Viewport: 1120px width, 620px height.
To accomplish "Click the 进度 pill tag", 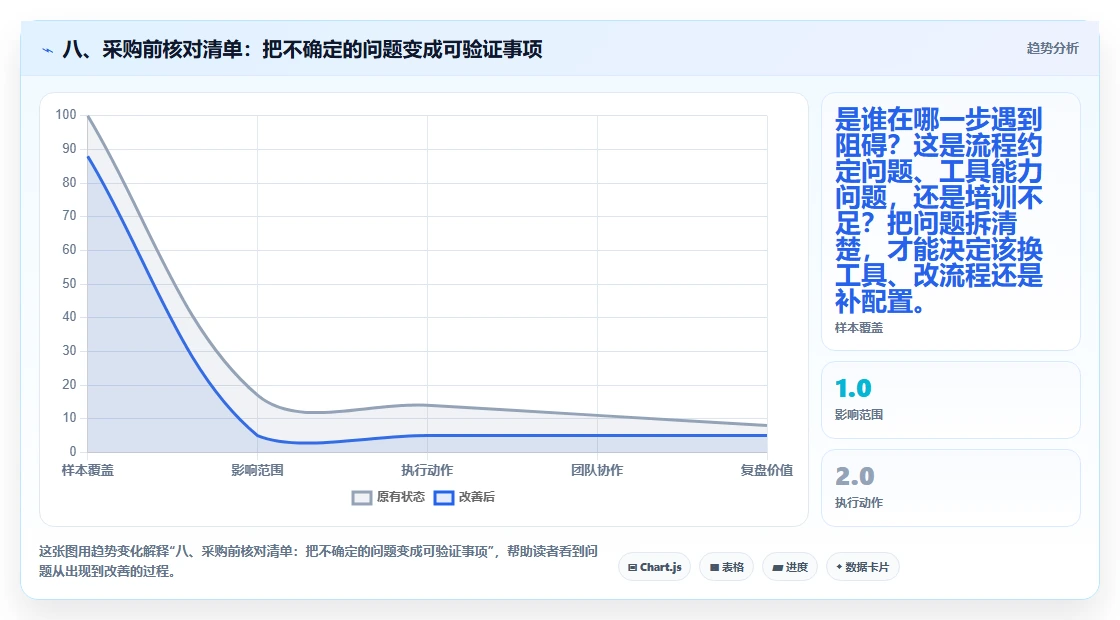I will (x=790, y=567).
